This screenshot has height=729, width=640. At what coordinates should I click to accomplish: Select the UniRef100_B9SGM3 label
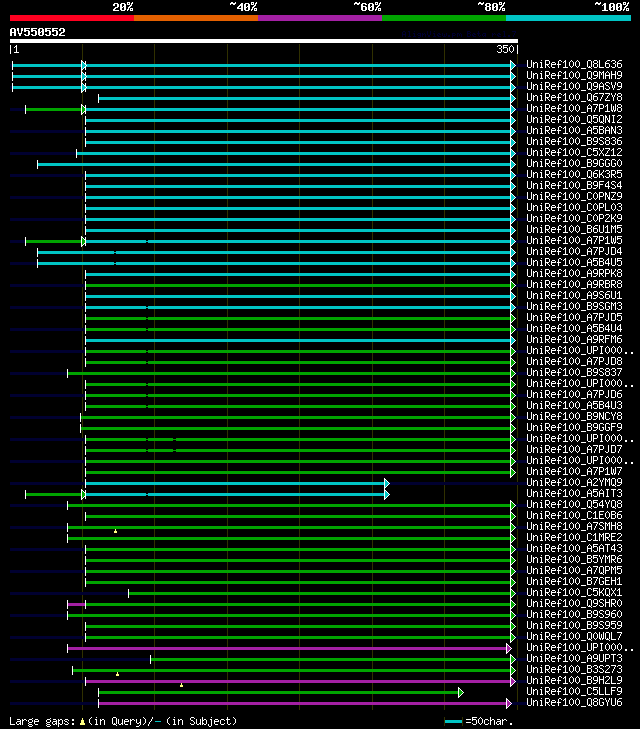point(574,306)
